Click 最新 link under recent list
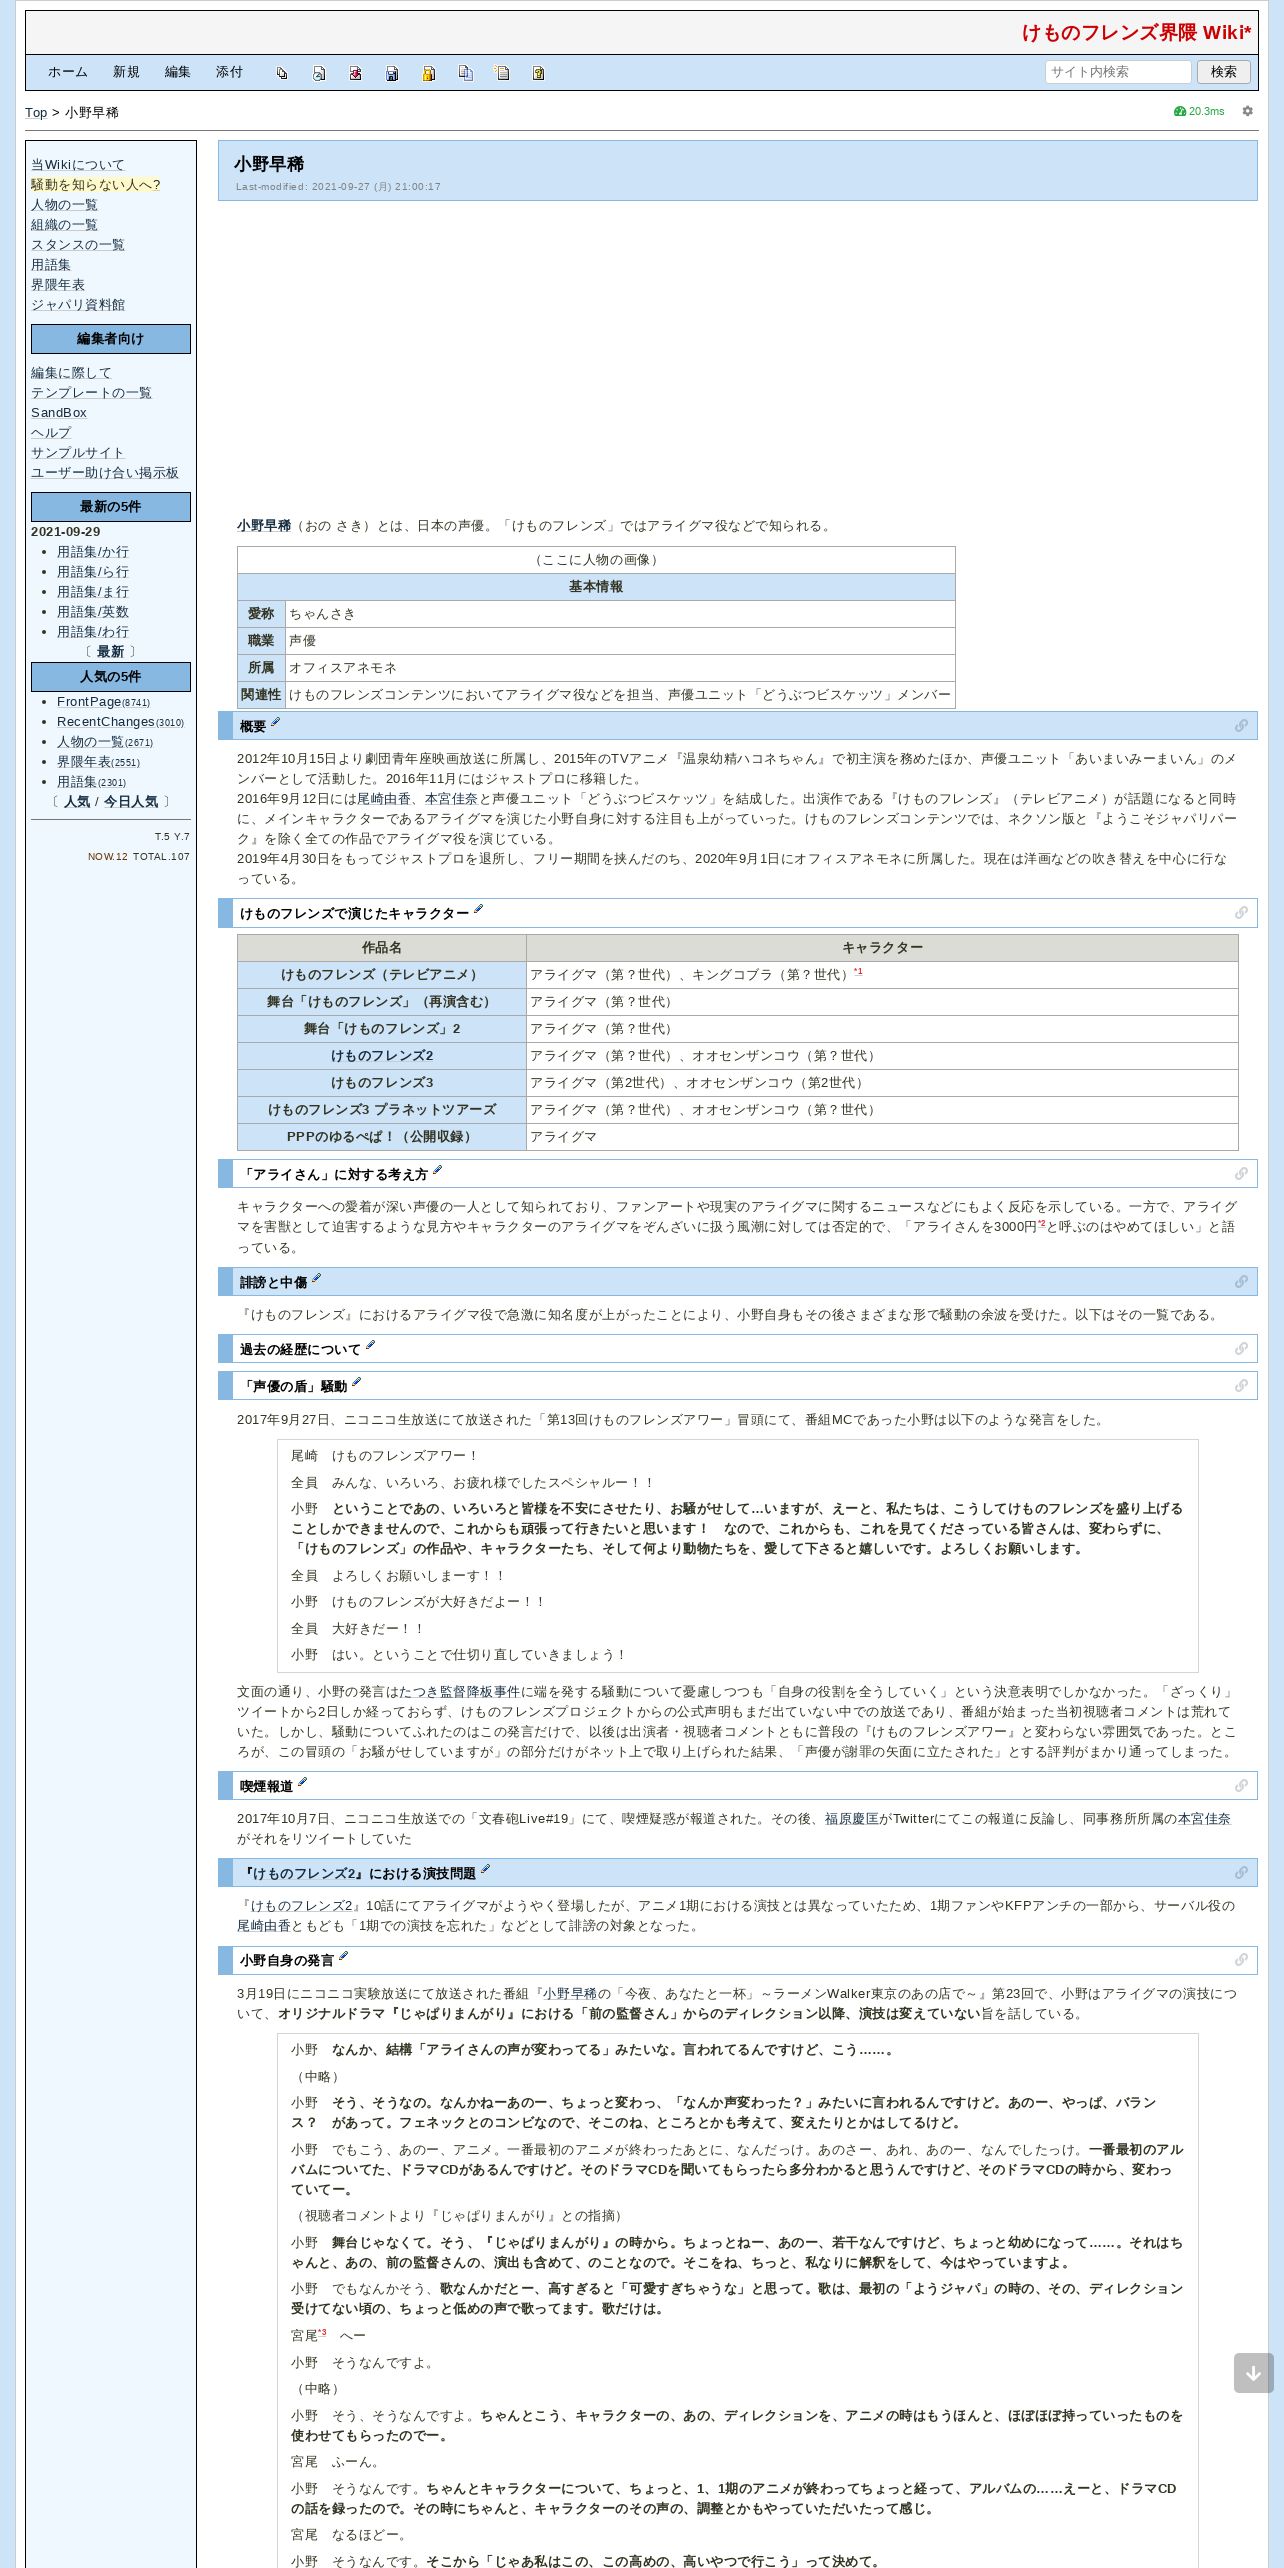 (110, 652)
